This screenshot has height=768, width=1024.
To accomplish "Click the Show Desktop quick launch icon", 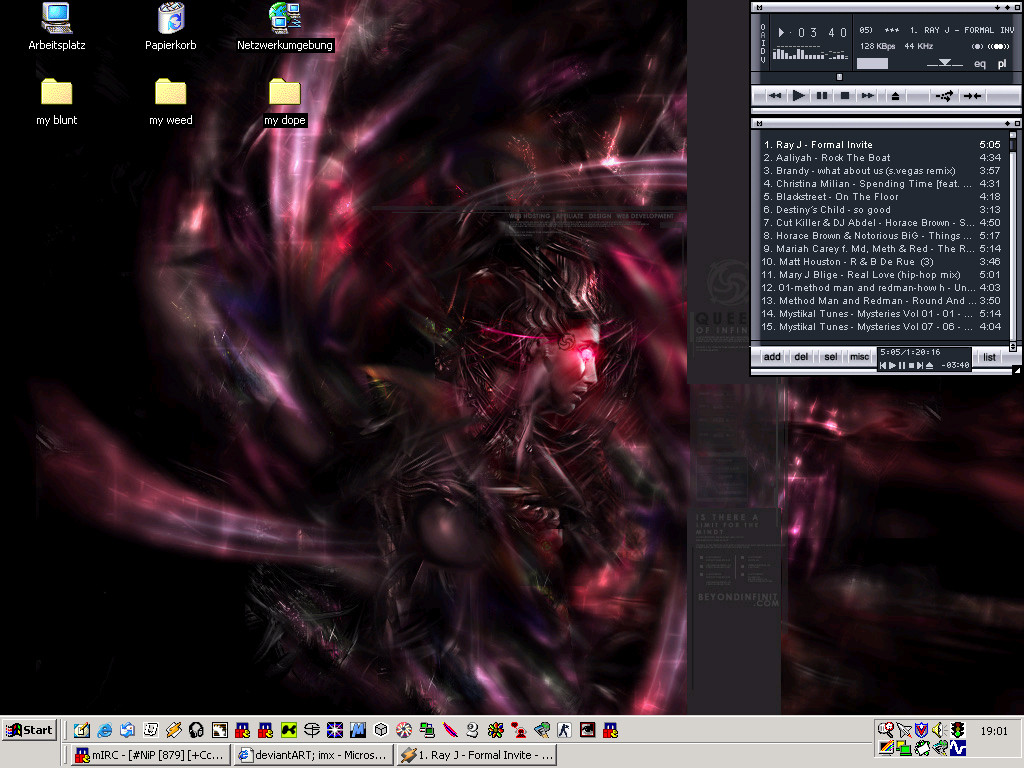I will pyautogui.click(x=82, y=730).
